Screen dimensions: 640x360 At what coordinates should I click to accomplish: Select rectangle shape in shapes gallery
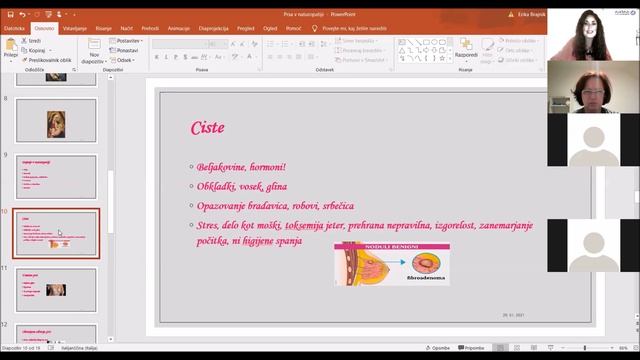[x=426, y=42]
